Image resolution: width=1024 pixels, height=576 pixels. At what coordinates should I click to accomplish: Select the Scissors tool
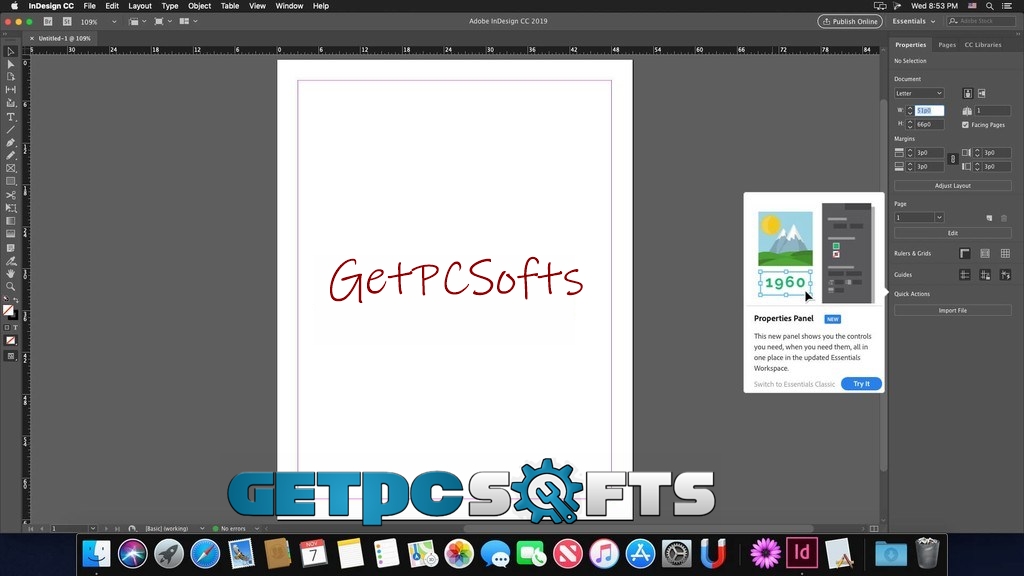[10, 195]
